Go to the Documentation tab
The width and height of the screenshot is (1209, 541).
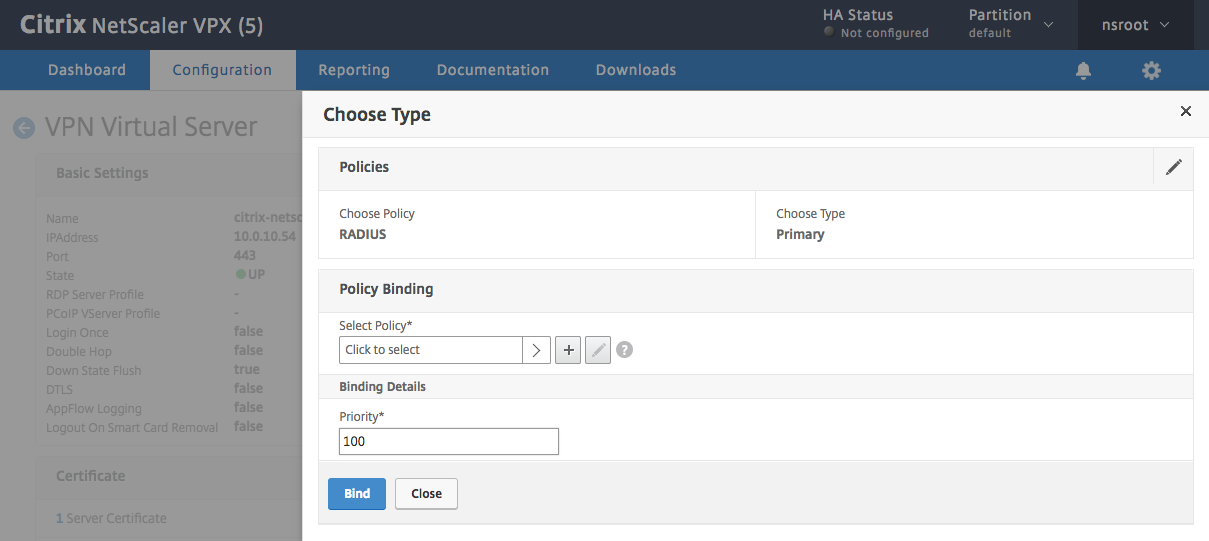[493, 70]
